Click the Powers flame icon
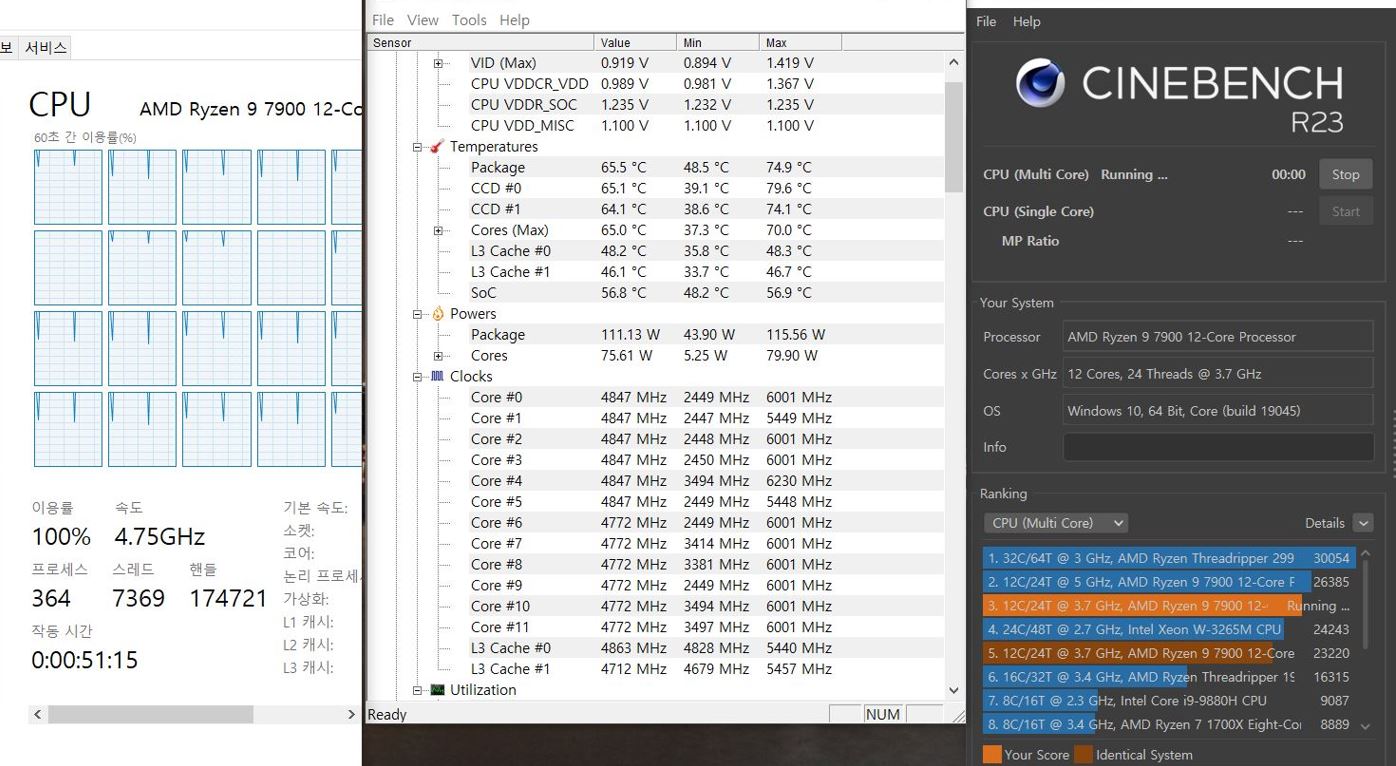Image resolution: width=1396 pixels, height=766 pixels. point(437,314)
